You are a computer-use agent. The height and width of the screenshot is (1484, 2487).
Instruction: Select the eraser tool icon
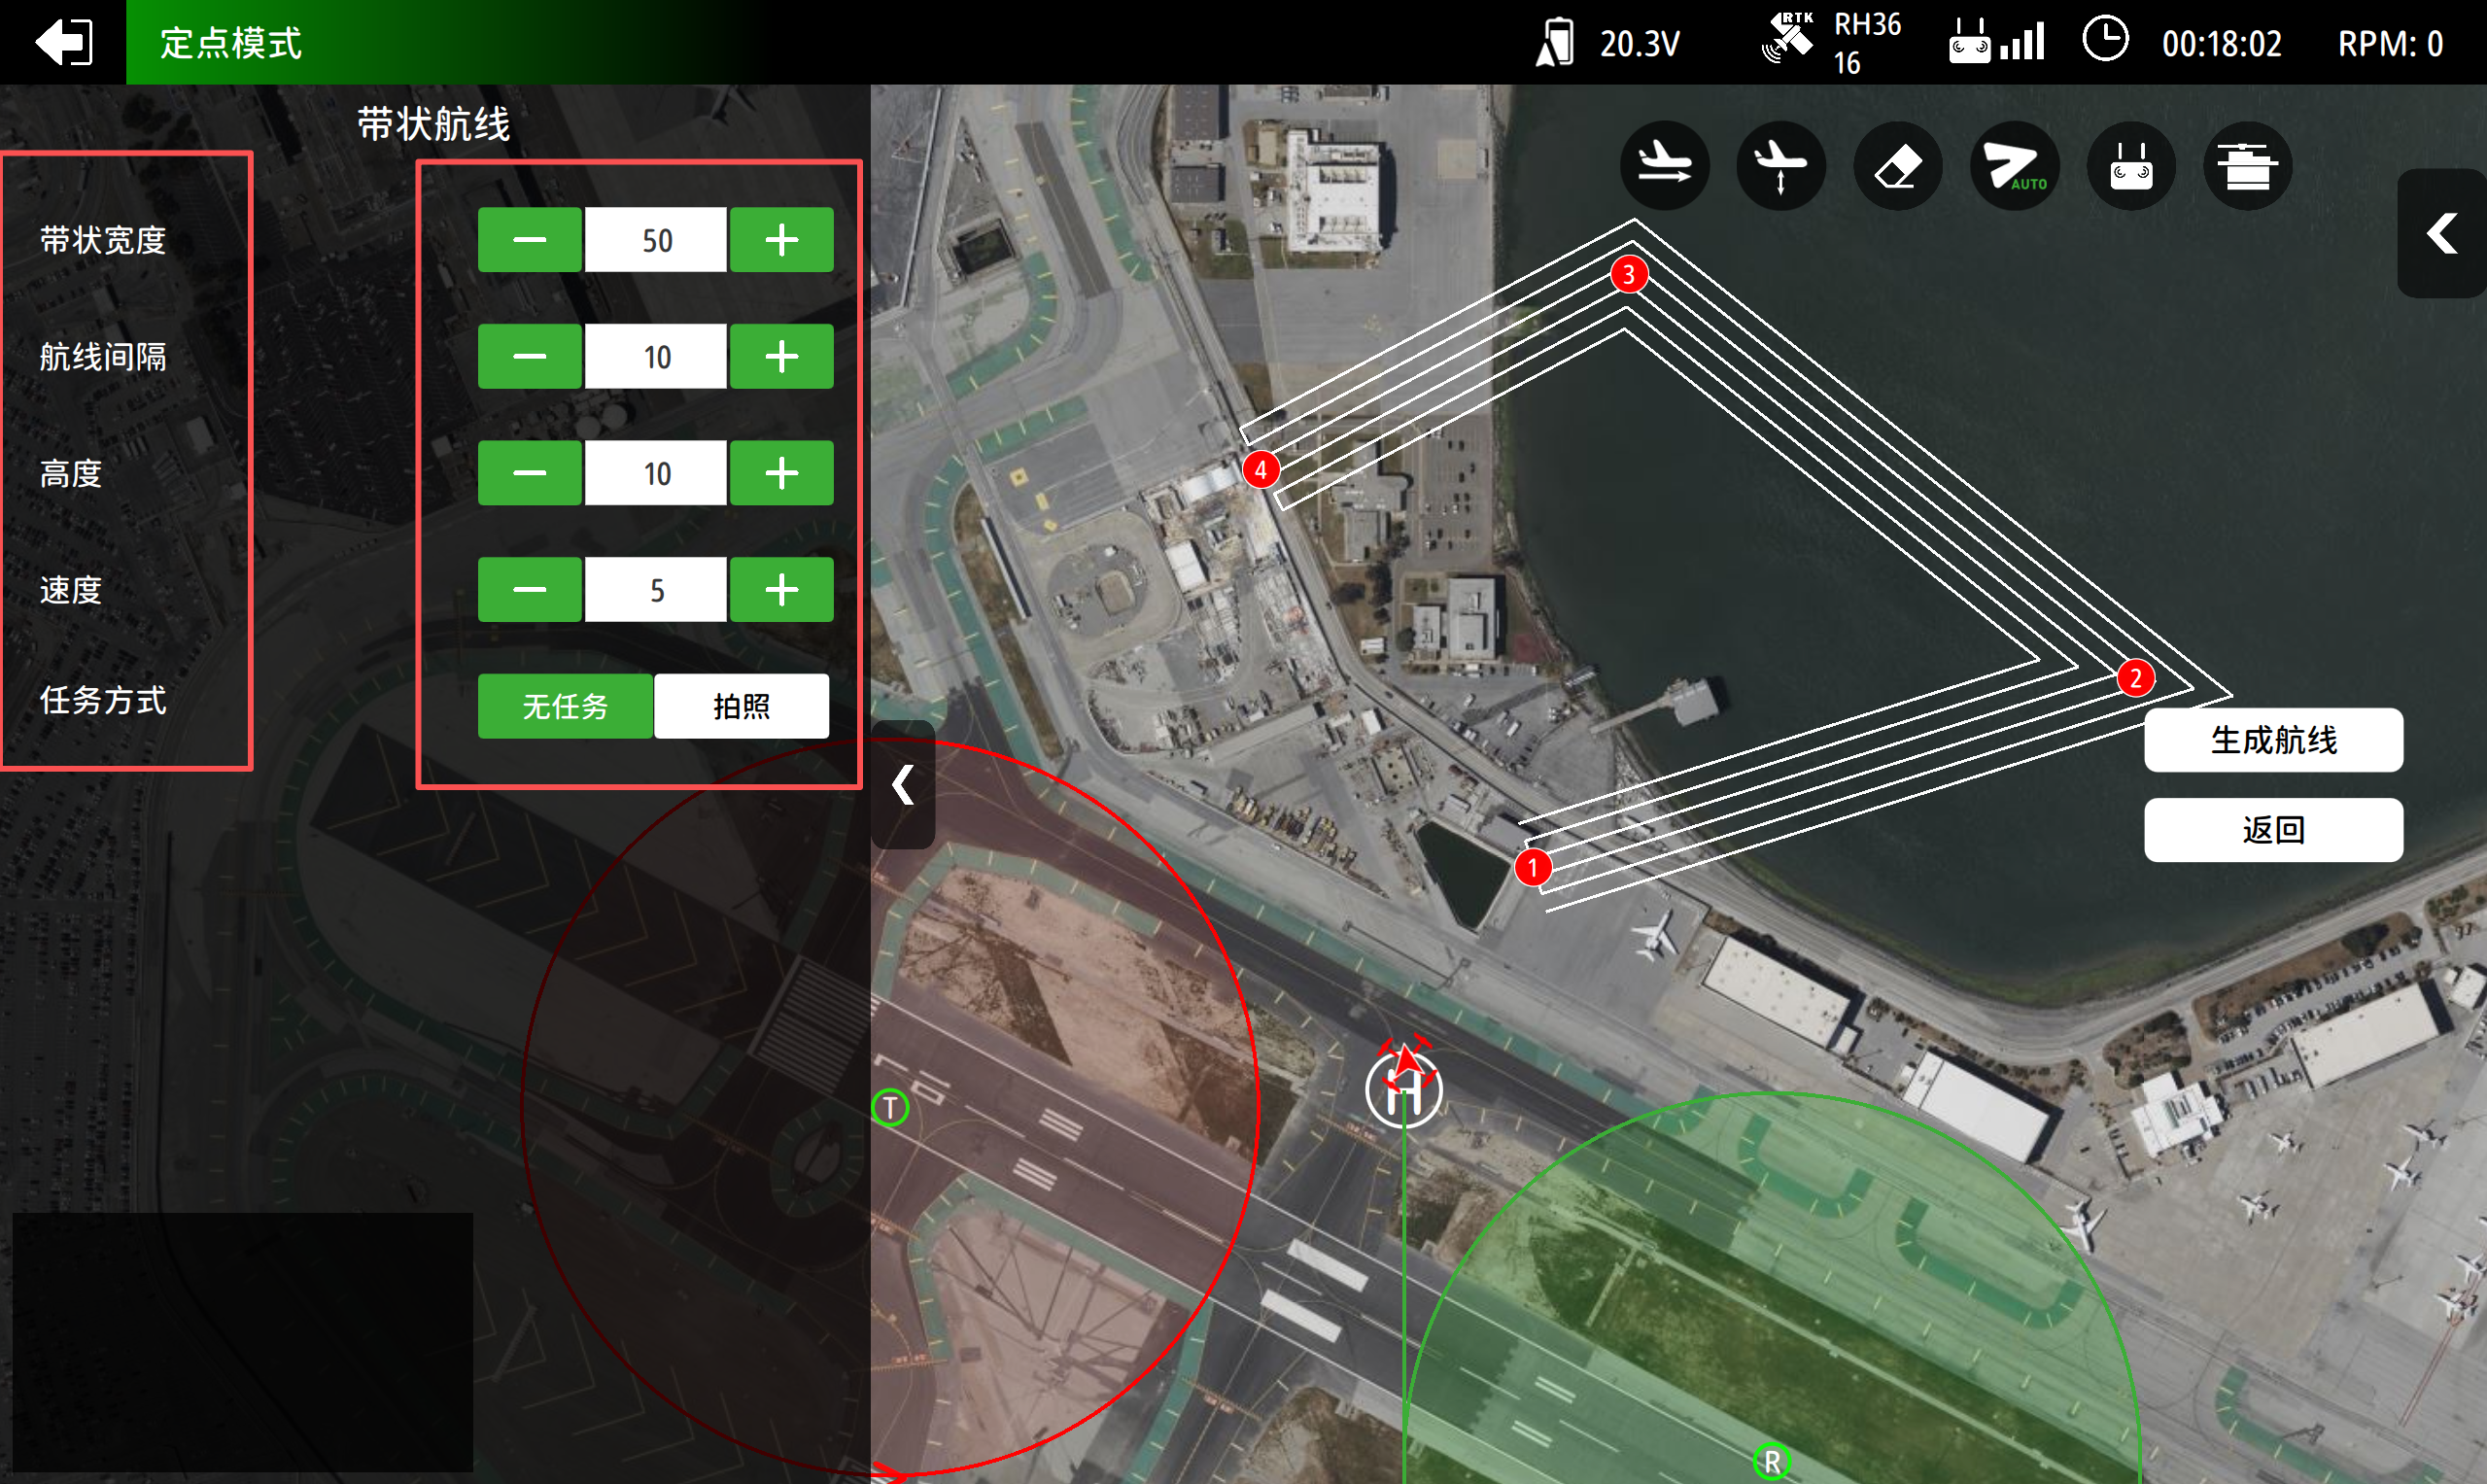pyautogui.click(x=1897, y=165)
